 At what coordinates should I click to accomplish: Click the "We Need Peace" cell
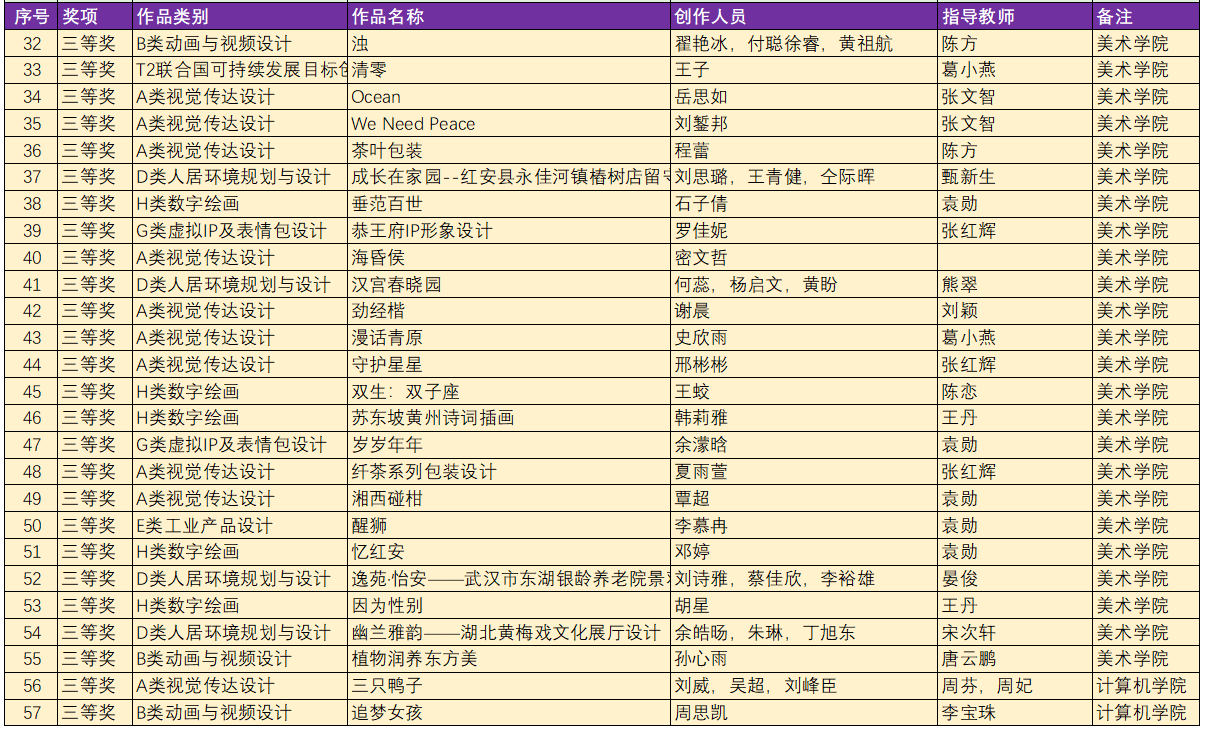tap(509, 124)
